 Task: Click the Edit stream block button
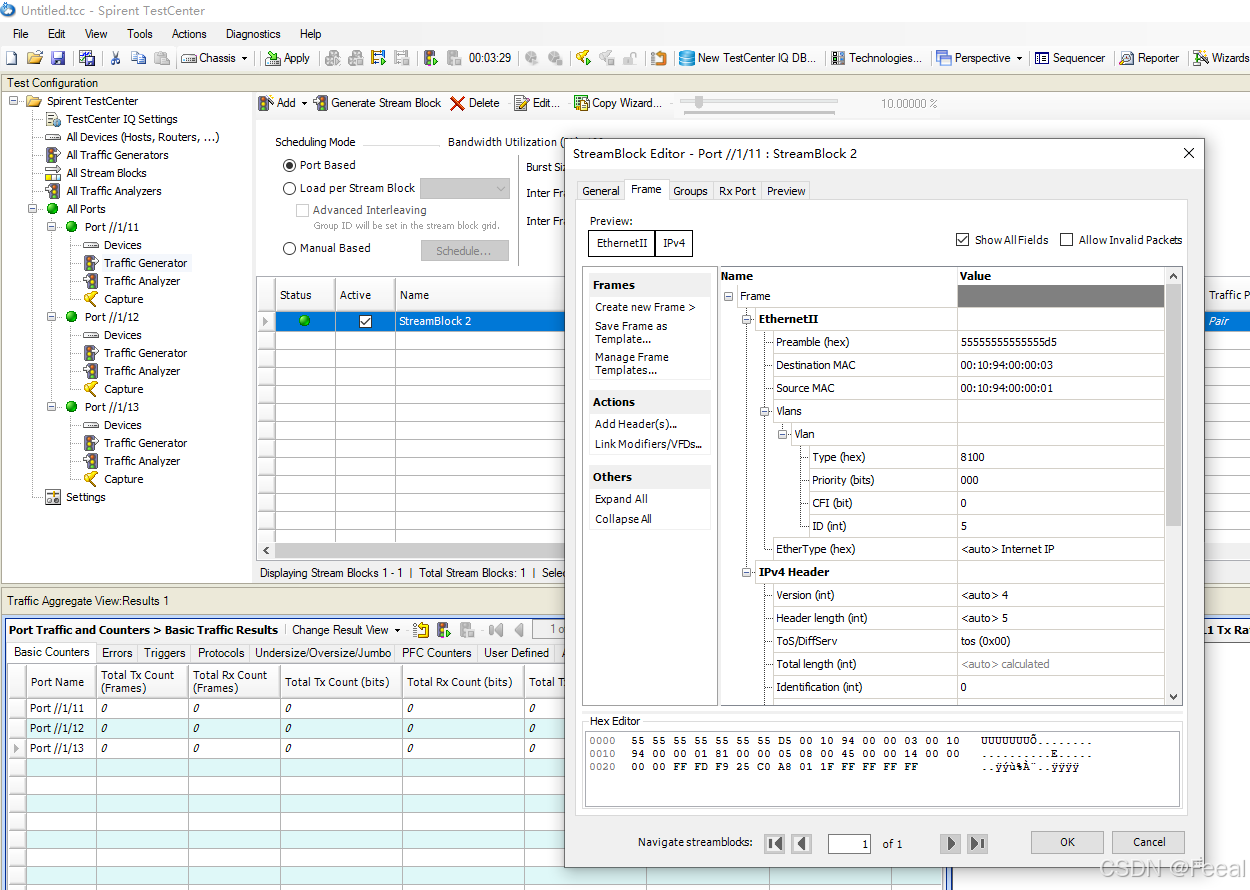point(537,103)
